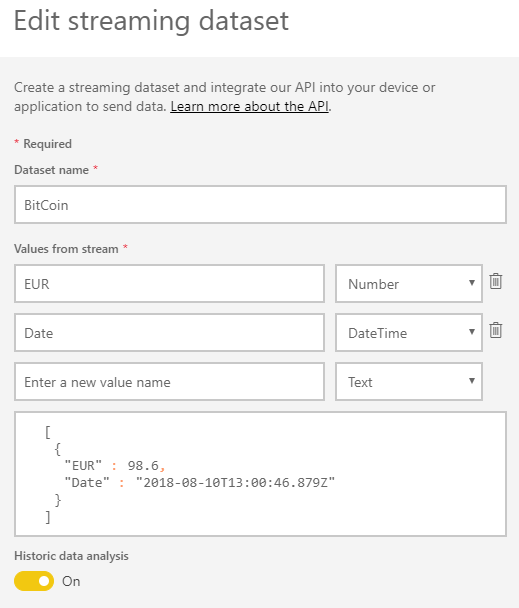The height and width of the screenshot is (608, 519).
Task: Open the Text type dropdown for new value
Action: tap(409, 382)
